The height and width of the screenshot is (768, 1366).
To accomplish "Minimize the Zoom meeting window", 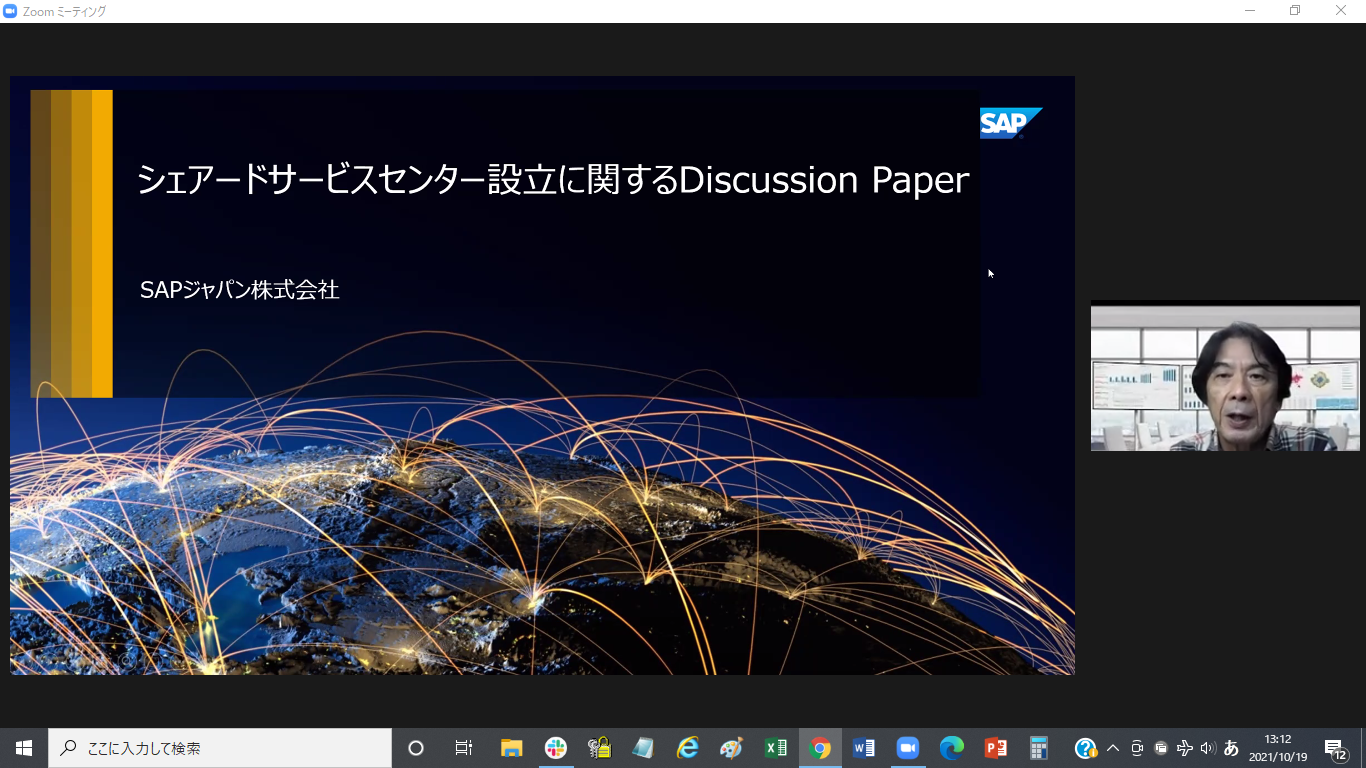I will pos(1250,11).
